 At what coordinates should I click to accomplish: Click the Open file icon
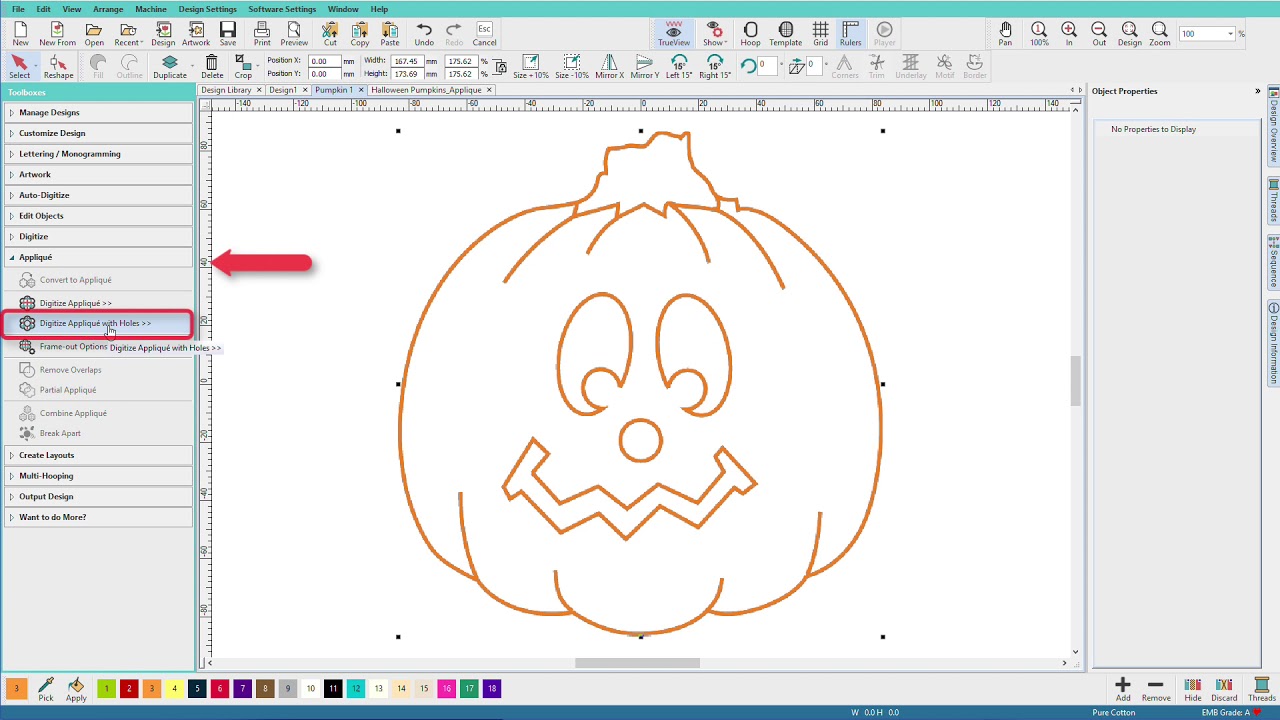(93, 34)
